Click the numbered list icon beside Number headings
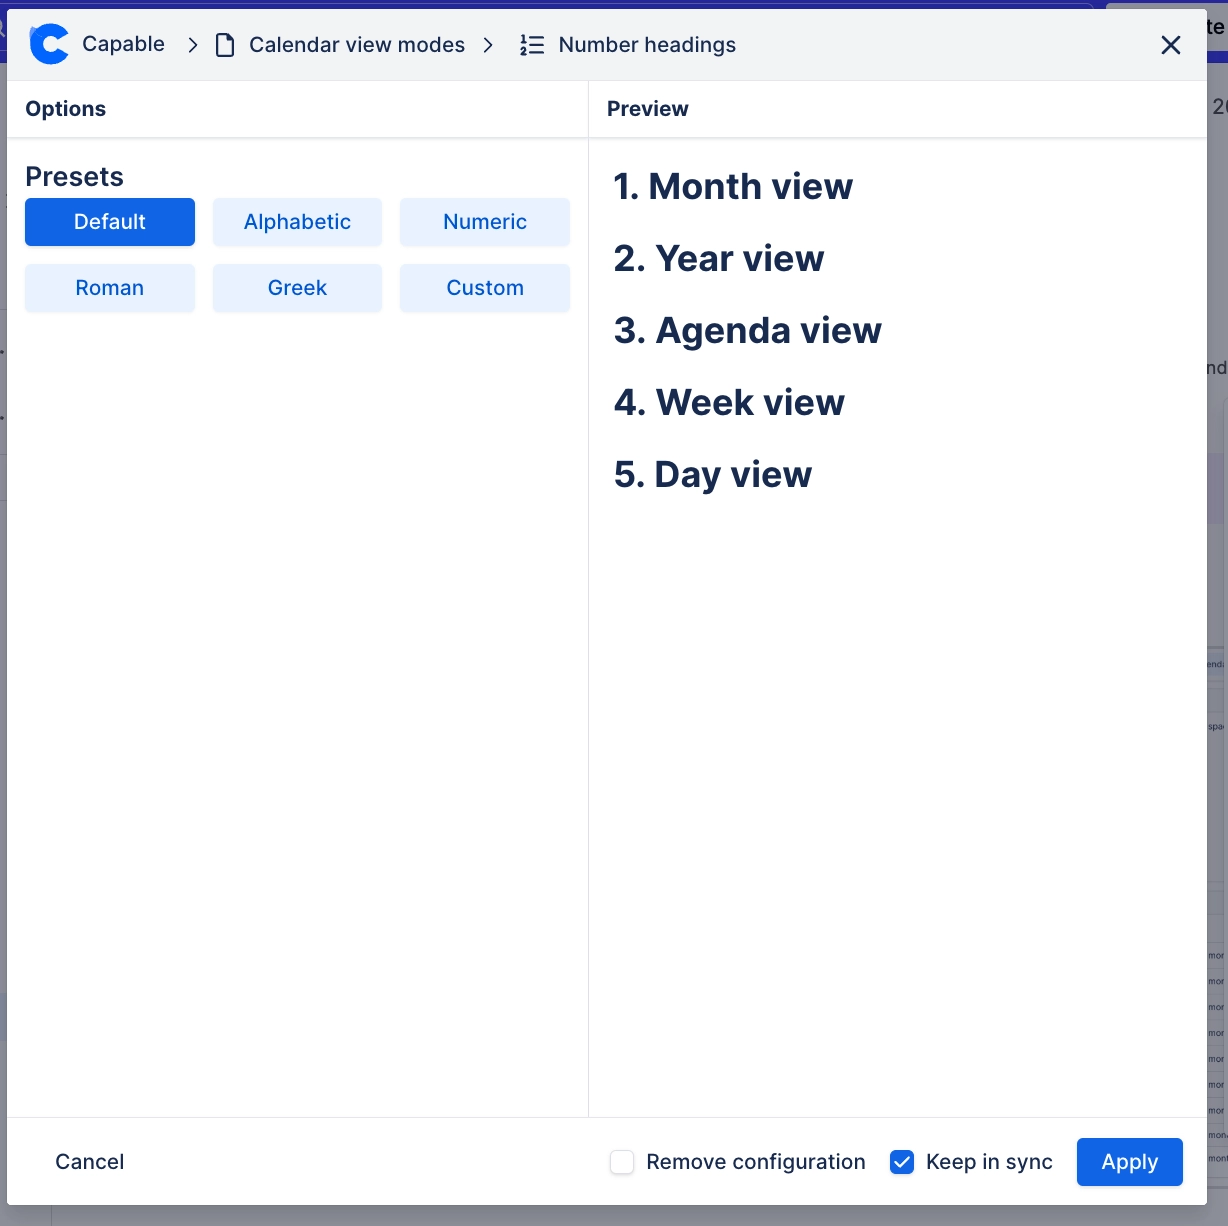Screen dimensions: 1228x1226 (x=530, y=44)
